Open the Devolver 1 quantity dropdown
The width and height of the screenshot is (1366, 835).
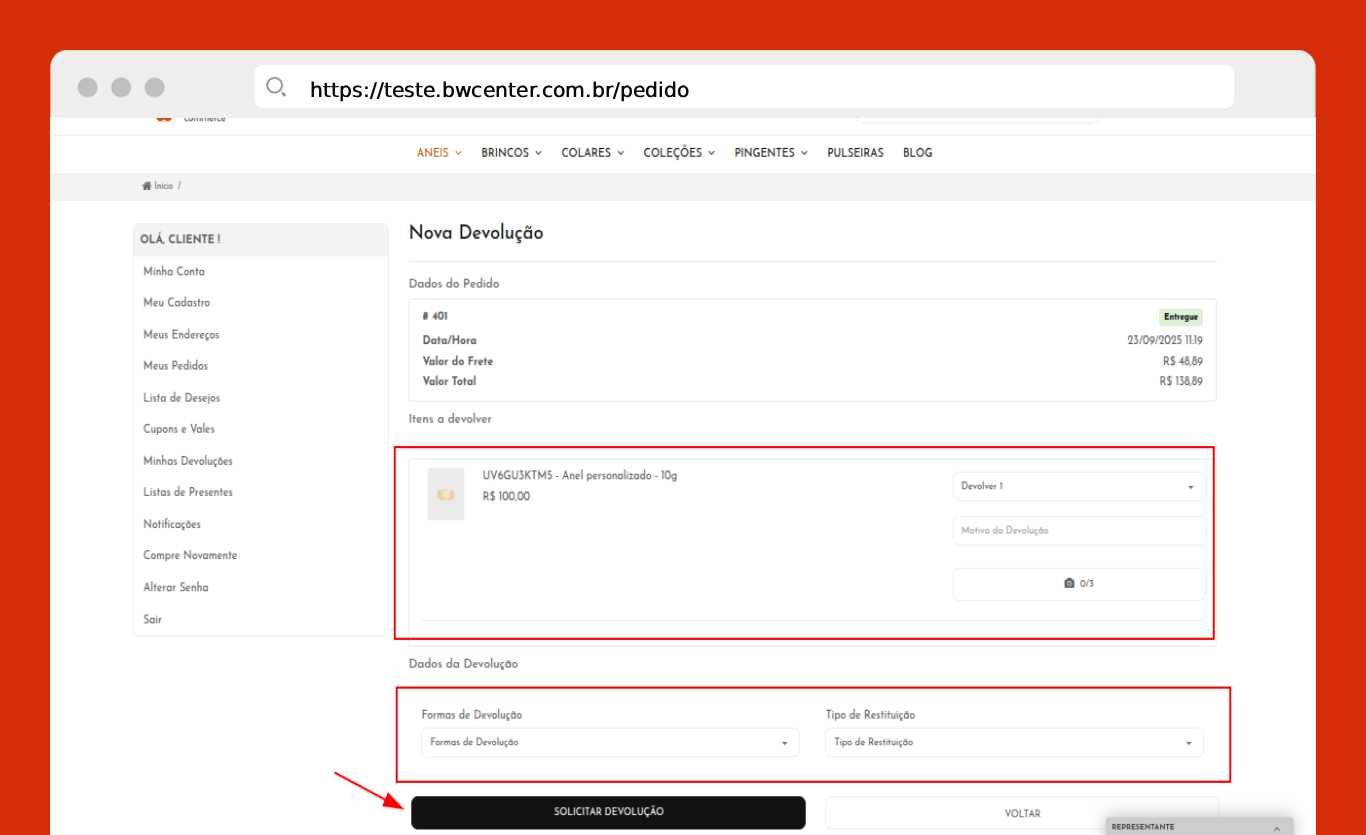1078,487
